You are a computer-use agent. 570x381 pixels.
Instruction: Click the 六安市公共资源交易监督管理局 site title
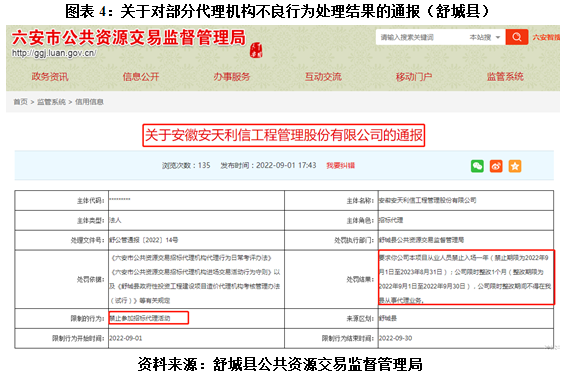pyautogui.click(x=129, y=38)
